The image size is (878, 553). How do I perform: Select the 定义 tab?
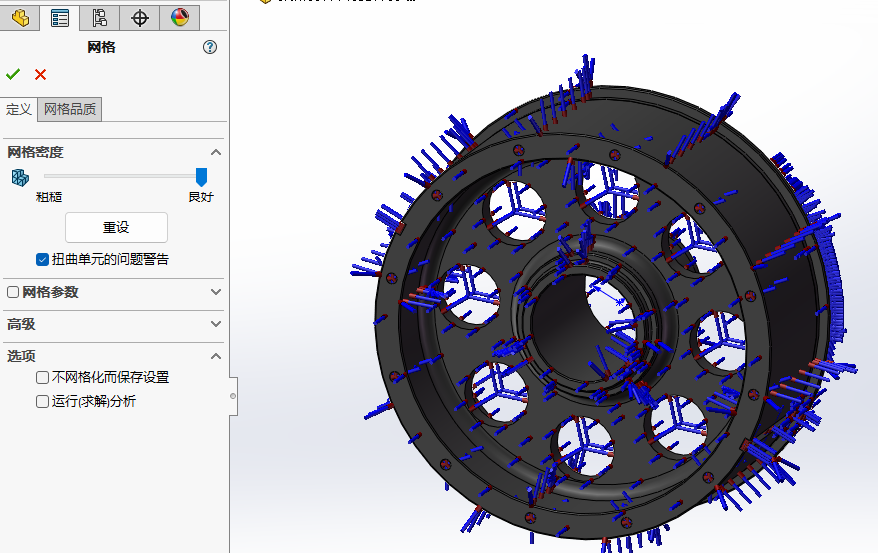click(19, 109)
